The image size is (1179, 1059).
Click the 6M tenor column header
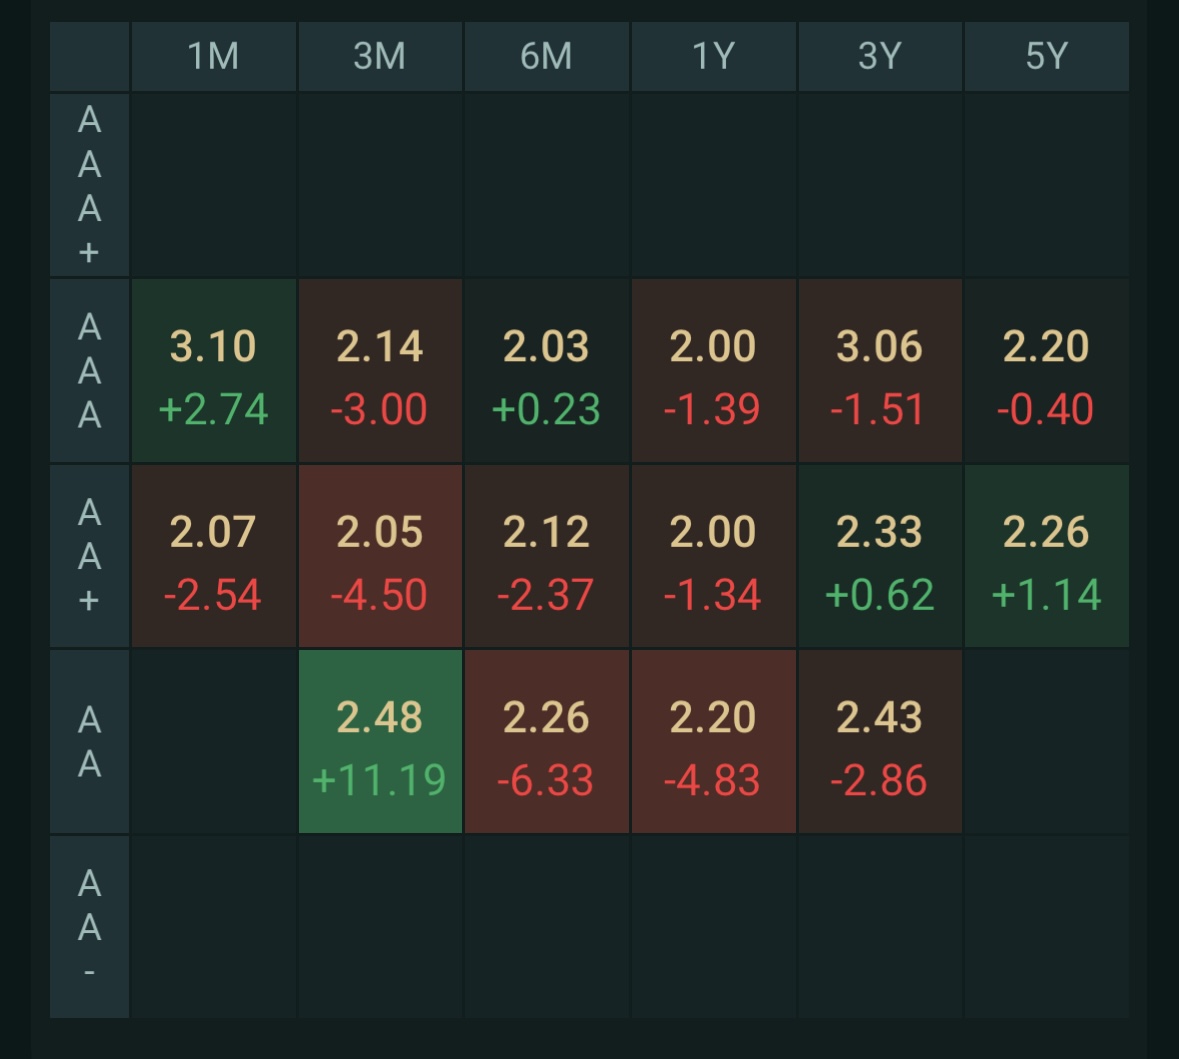click(546, 56)
